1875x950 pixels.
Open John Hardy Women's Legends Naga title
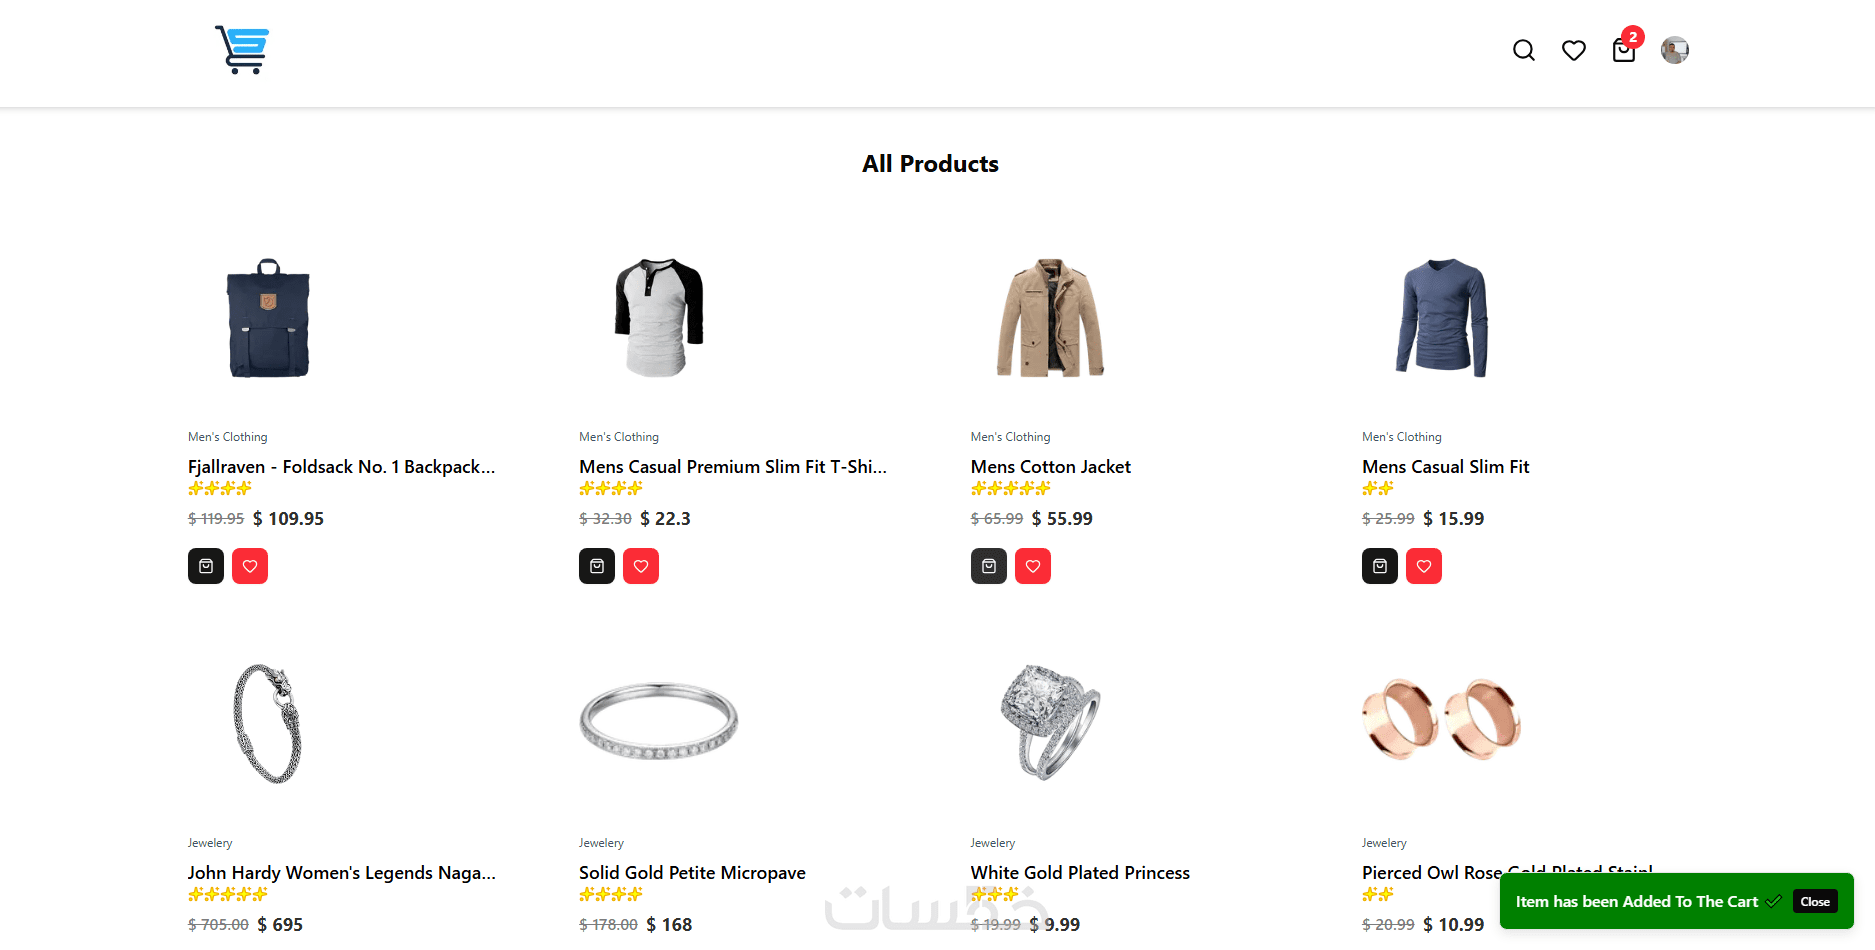pyautogui.click(x=341, y=873)
